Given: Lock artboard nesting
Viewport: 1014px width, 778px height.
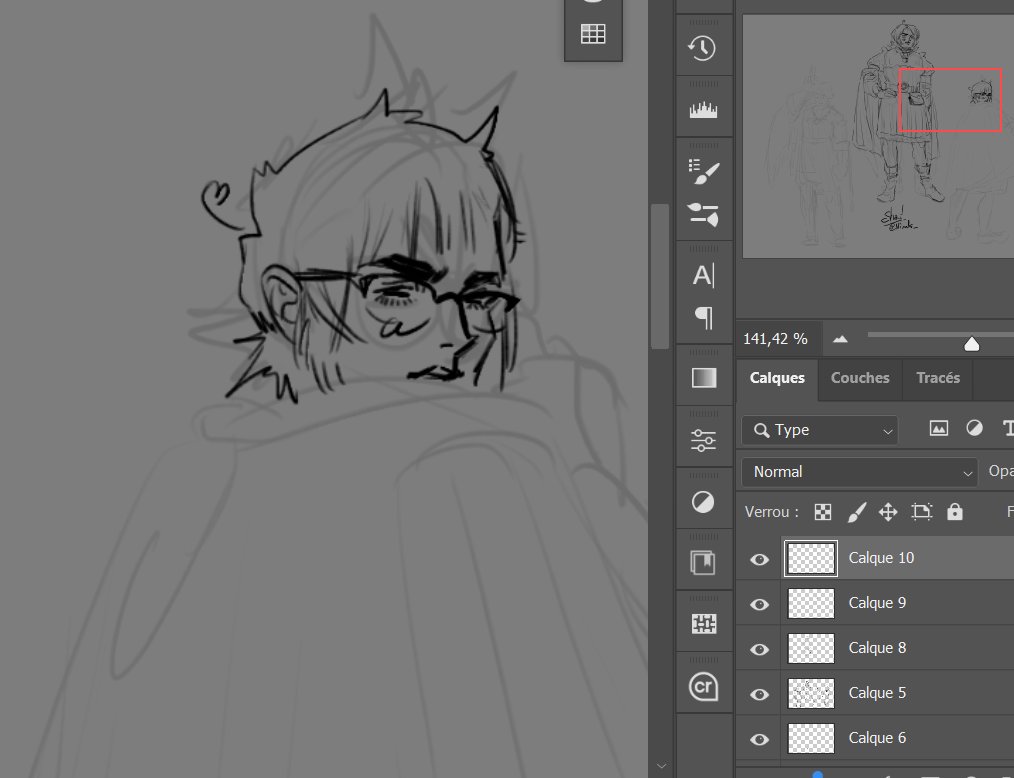Looking at the screenshot, I should (922, 512).
